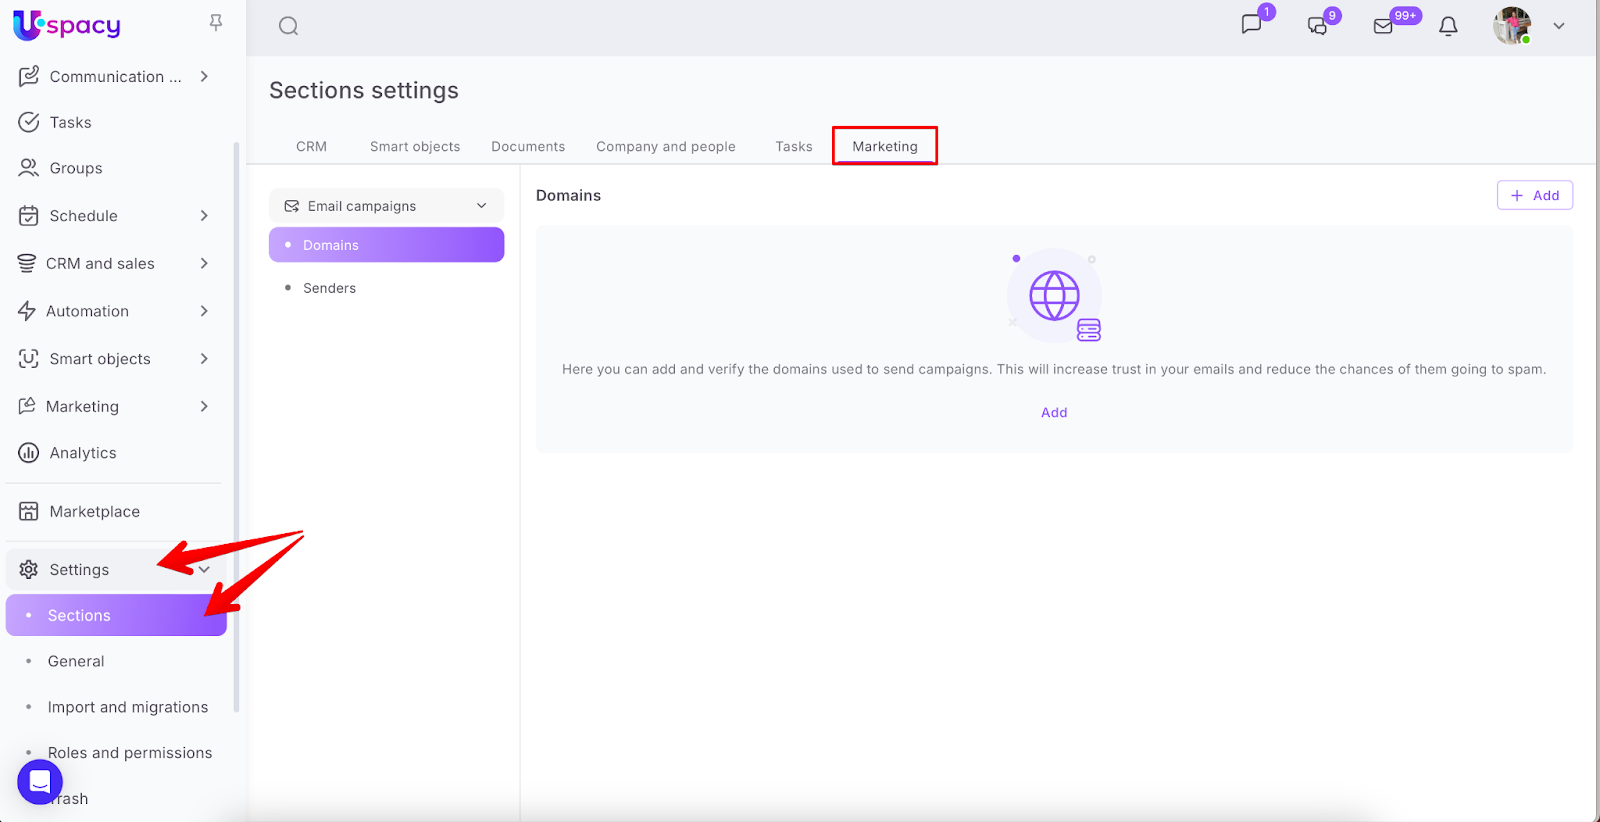Screen dimensions: 1600x822
Task: Expand the Automation submenu chevron
Action: [x=204, y=311]
